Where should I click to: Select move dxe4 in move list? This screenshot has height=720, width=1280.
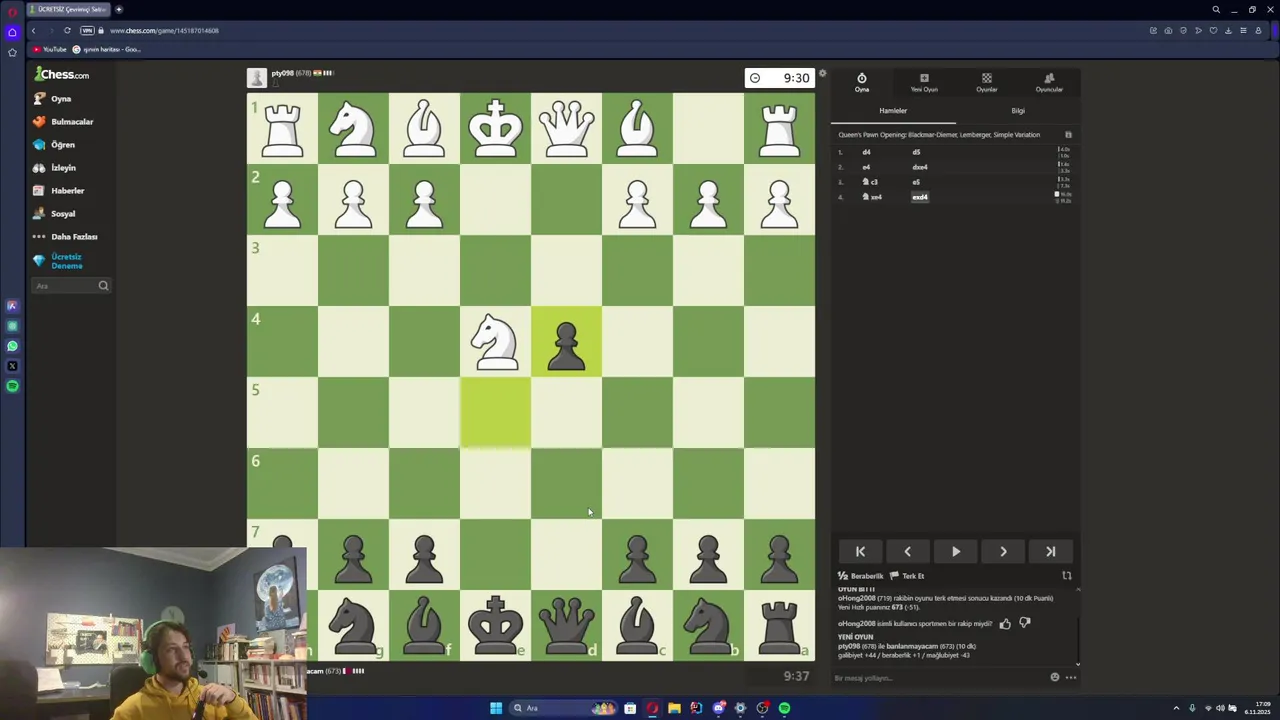920,167
